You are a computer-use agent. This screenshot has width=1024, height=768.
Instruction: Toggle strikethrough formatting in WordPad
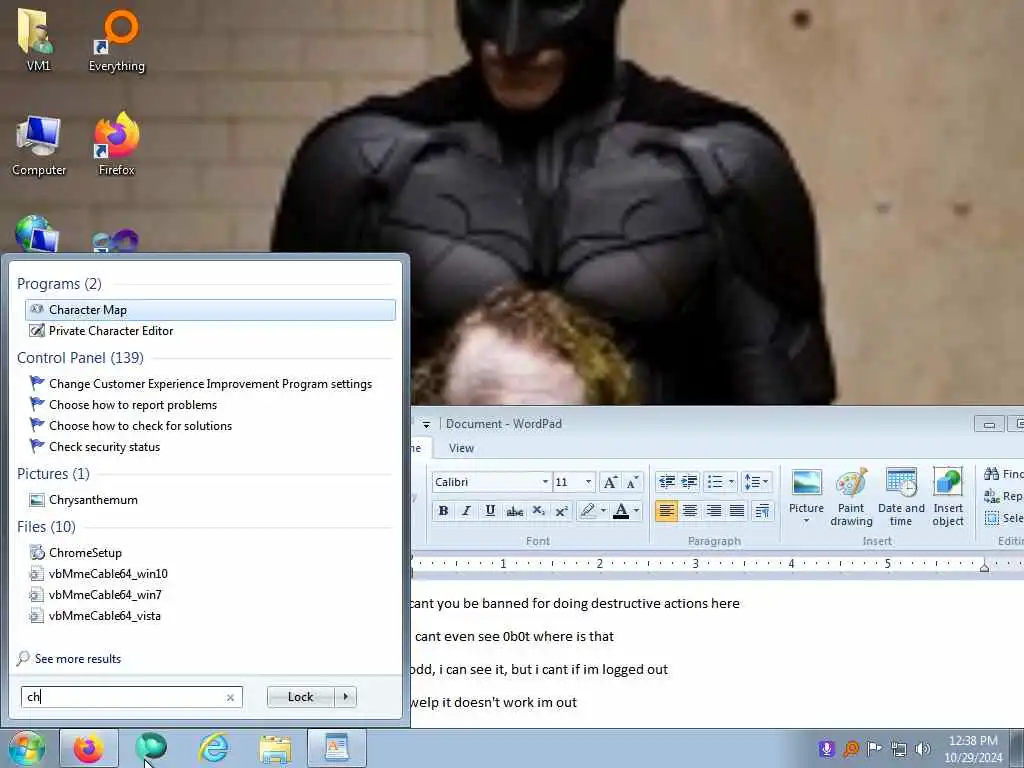pos(515,511)
